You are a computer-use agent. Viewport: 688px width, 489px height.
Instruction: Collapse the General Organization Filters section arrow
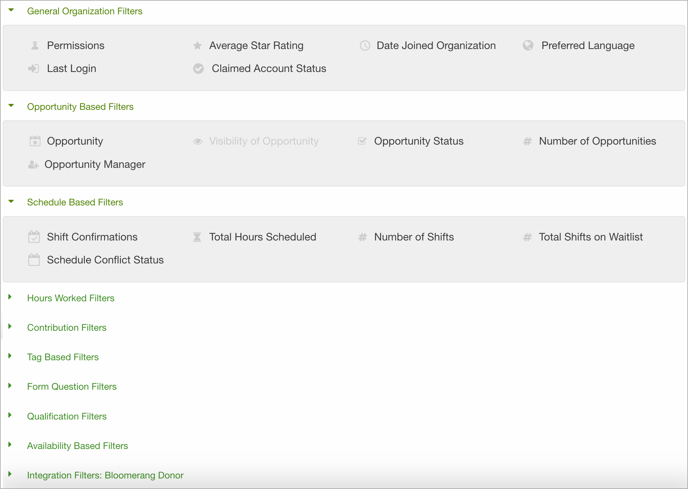(x=11, y=10)
